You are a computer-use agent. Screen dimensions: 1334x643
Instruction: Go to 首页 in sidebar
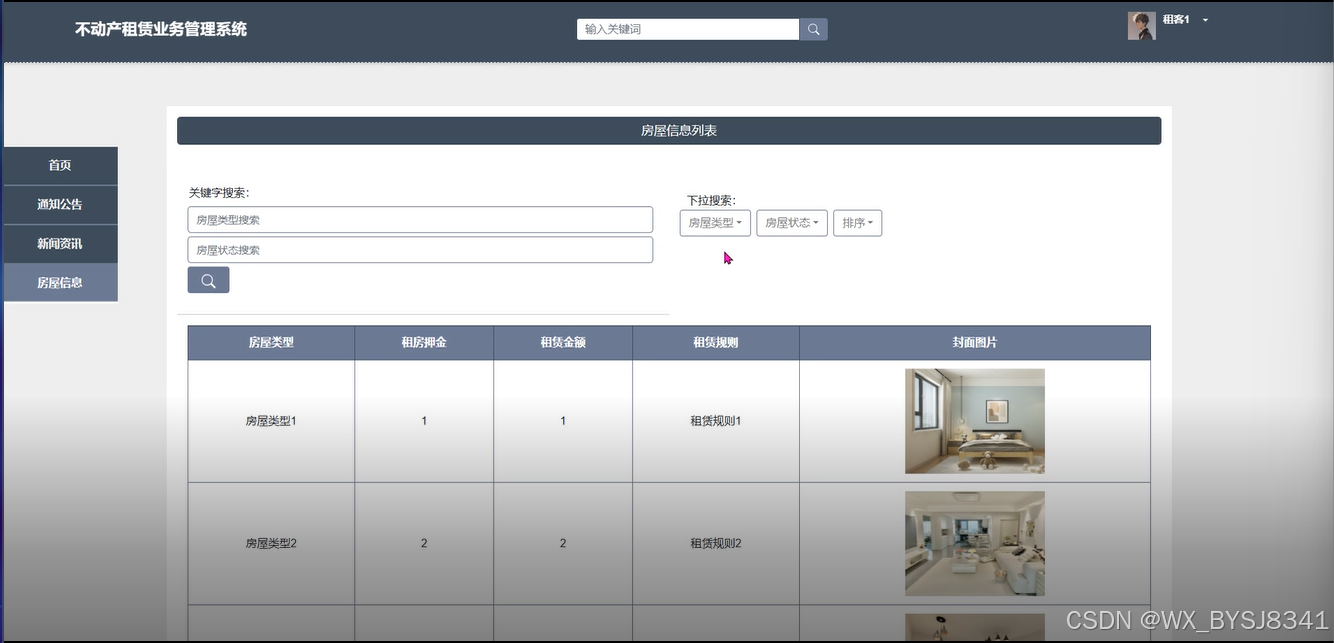pos(60,166)
